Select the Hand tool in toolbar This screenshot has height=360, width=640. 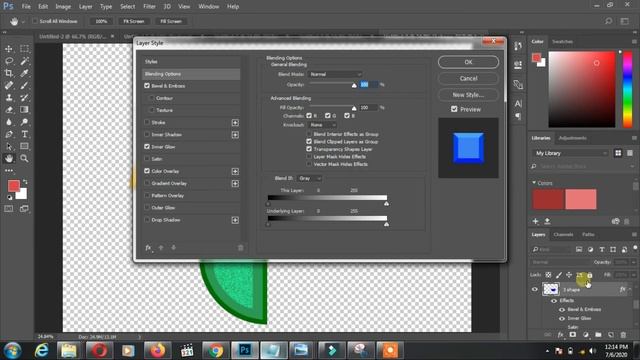(x=9, y=158)
